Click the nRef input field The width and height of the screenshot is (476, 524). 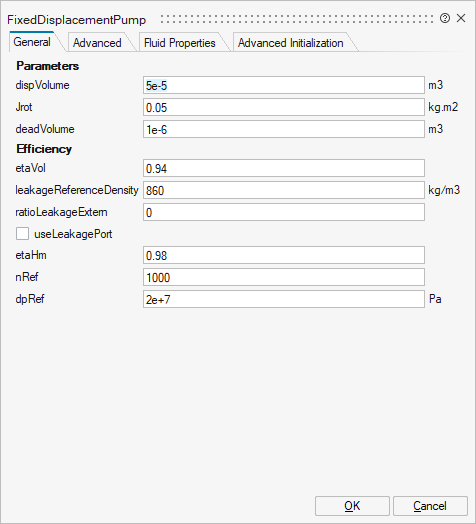[284, 277]
